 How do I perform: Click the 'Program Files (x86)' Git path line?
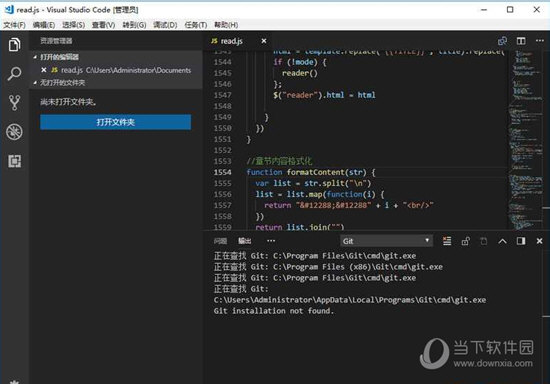[328, 267]
